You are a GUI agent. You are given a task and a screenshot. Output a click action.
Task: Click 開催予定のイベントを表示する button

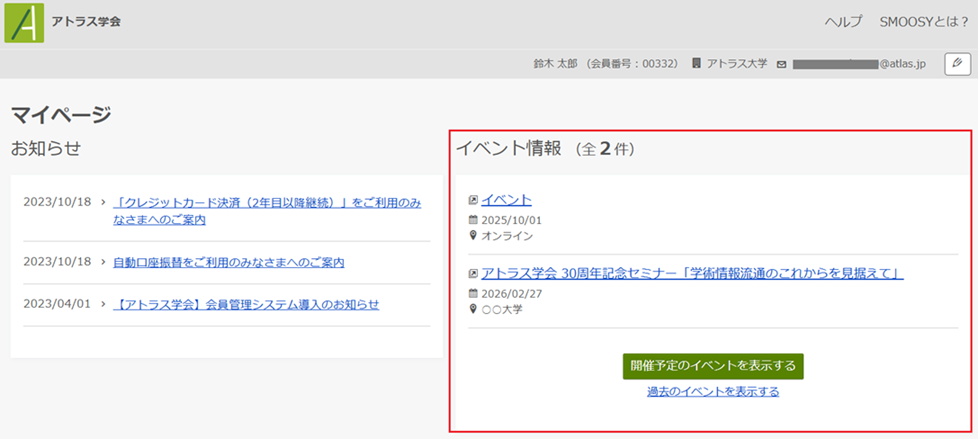(713, 366)
